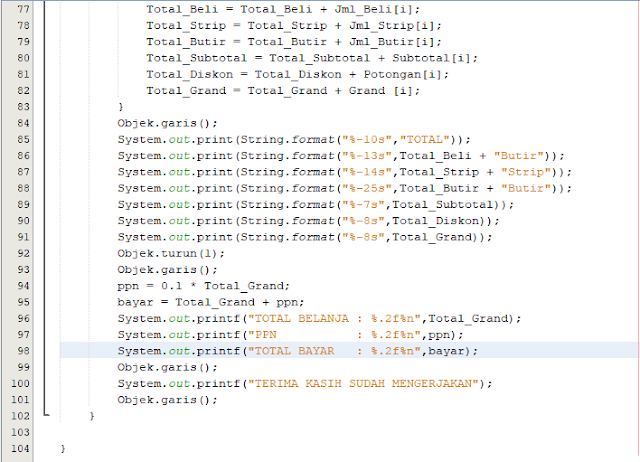Click the closing brace on line 102
Image resolution: width=640 pixels, height=462 pixels.
point(92,416)
